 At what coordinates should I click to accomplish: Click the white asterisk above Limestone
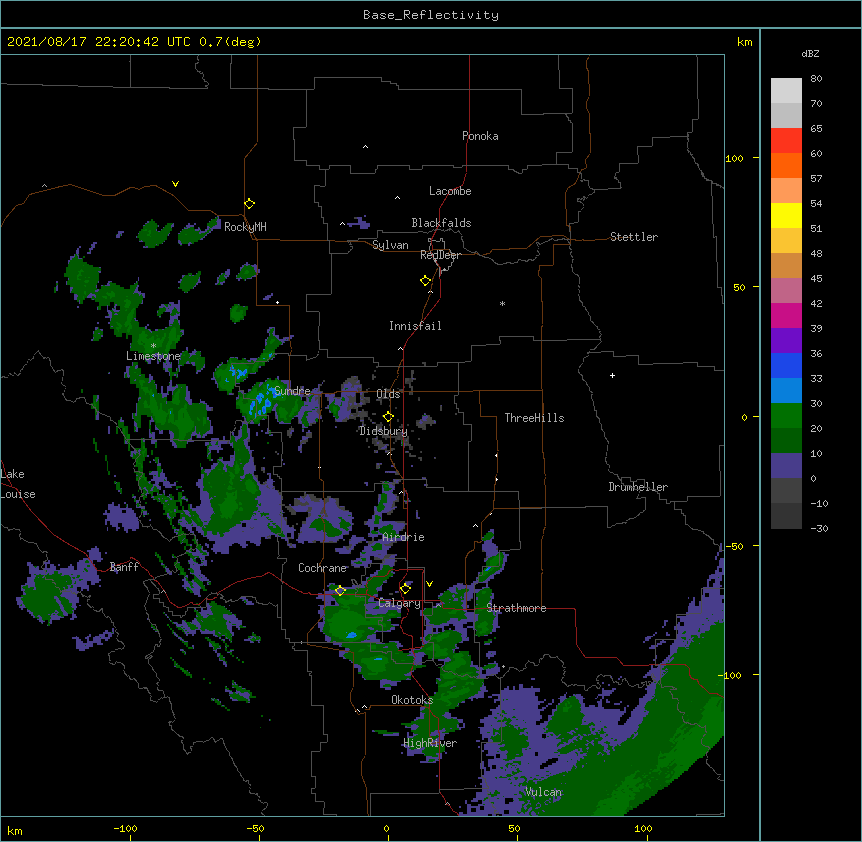point(153,346)
